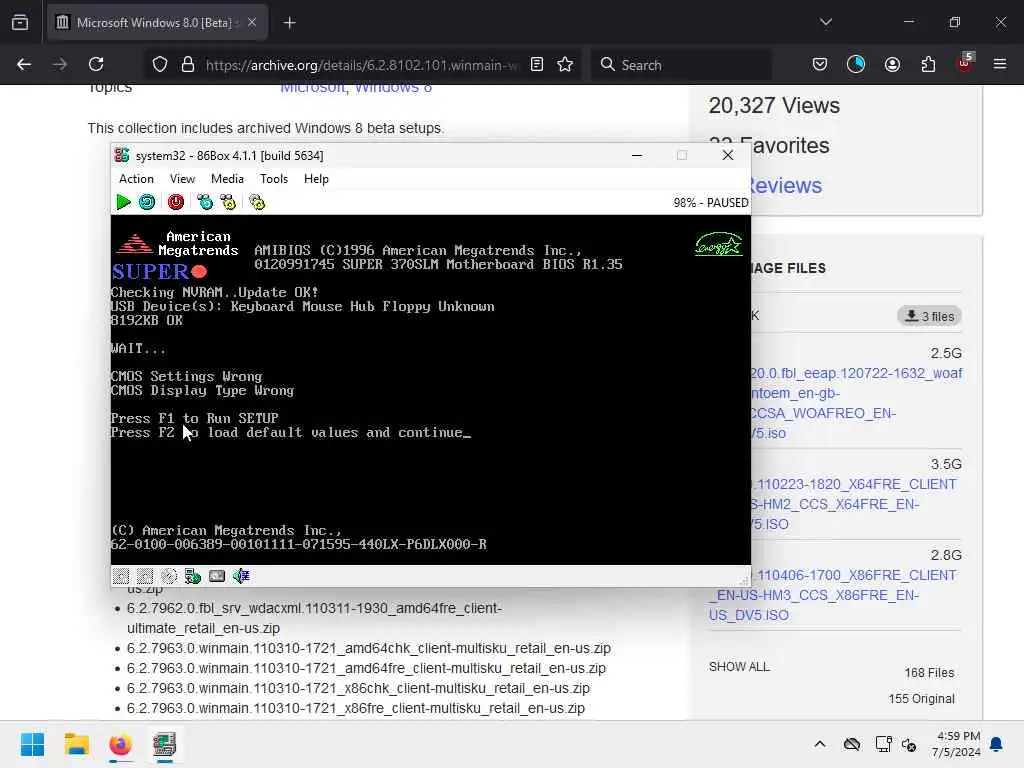Viewport: 1024px width, 768px height.
Task: Open the Media menu in 86Box
Action: (227, 179)
